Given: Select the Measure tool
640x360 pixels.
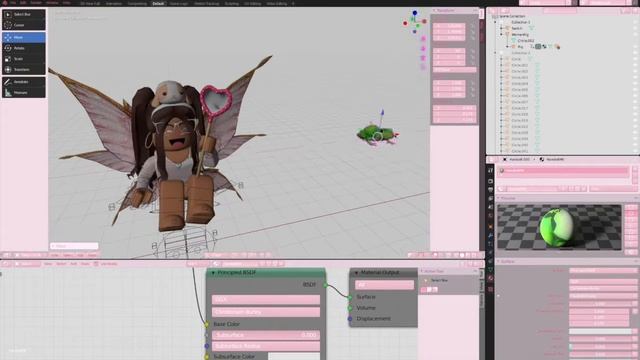Looking at the screenshot, I should (24, 93).
